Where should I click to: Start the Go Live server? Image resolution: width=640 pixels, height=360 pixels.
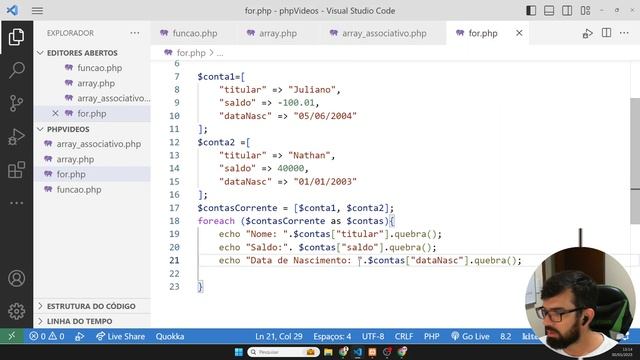click(470, 336)
